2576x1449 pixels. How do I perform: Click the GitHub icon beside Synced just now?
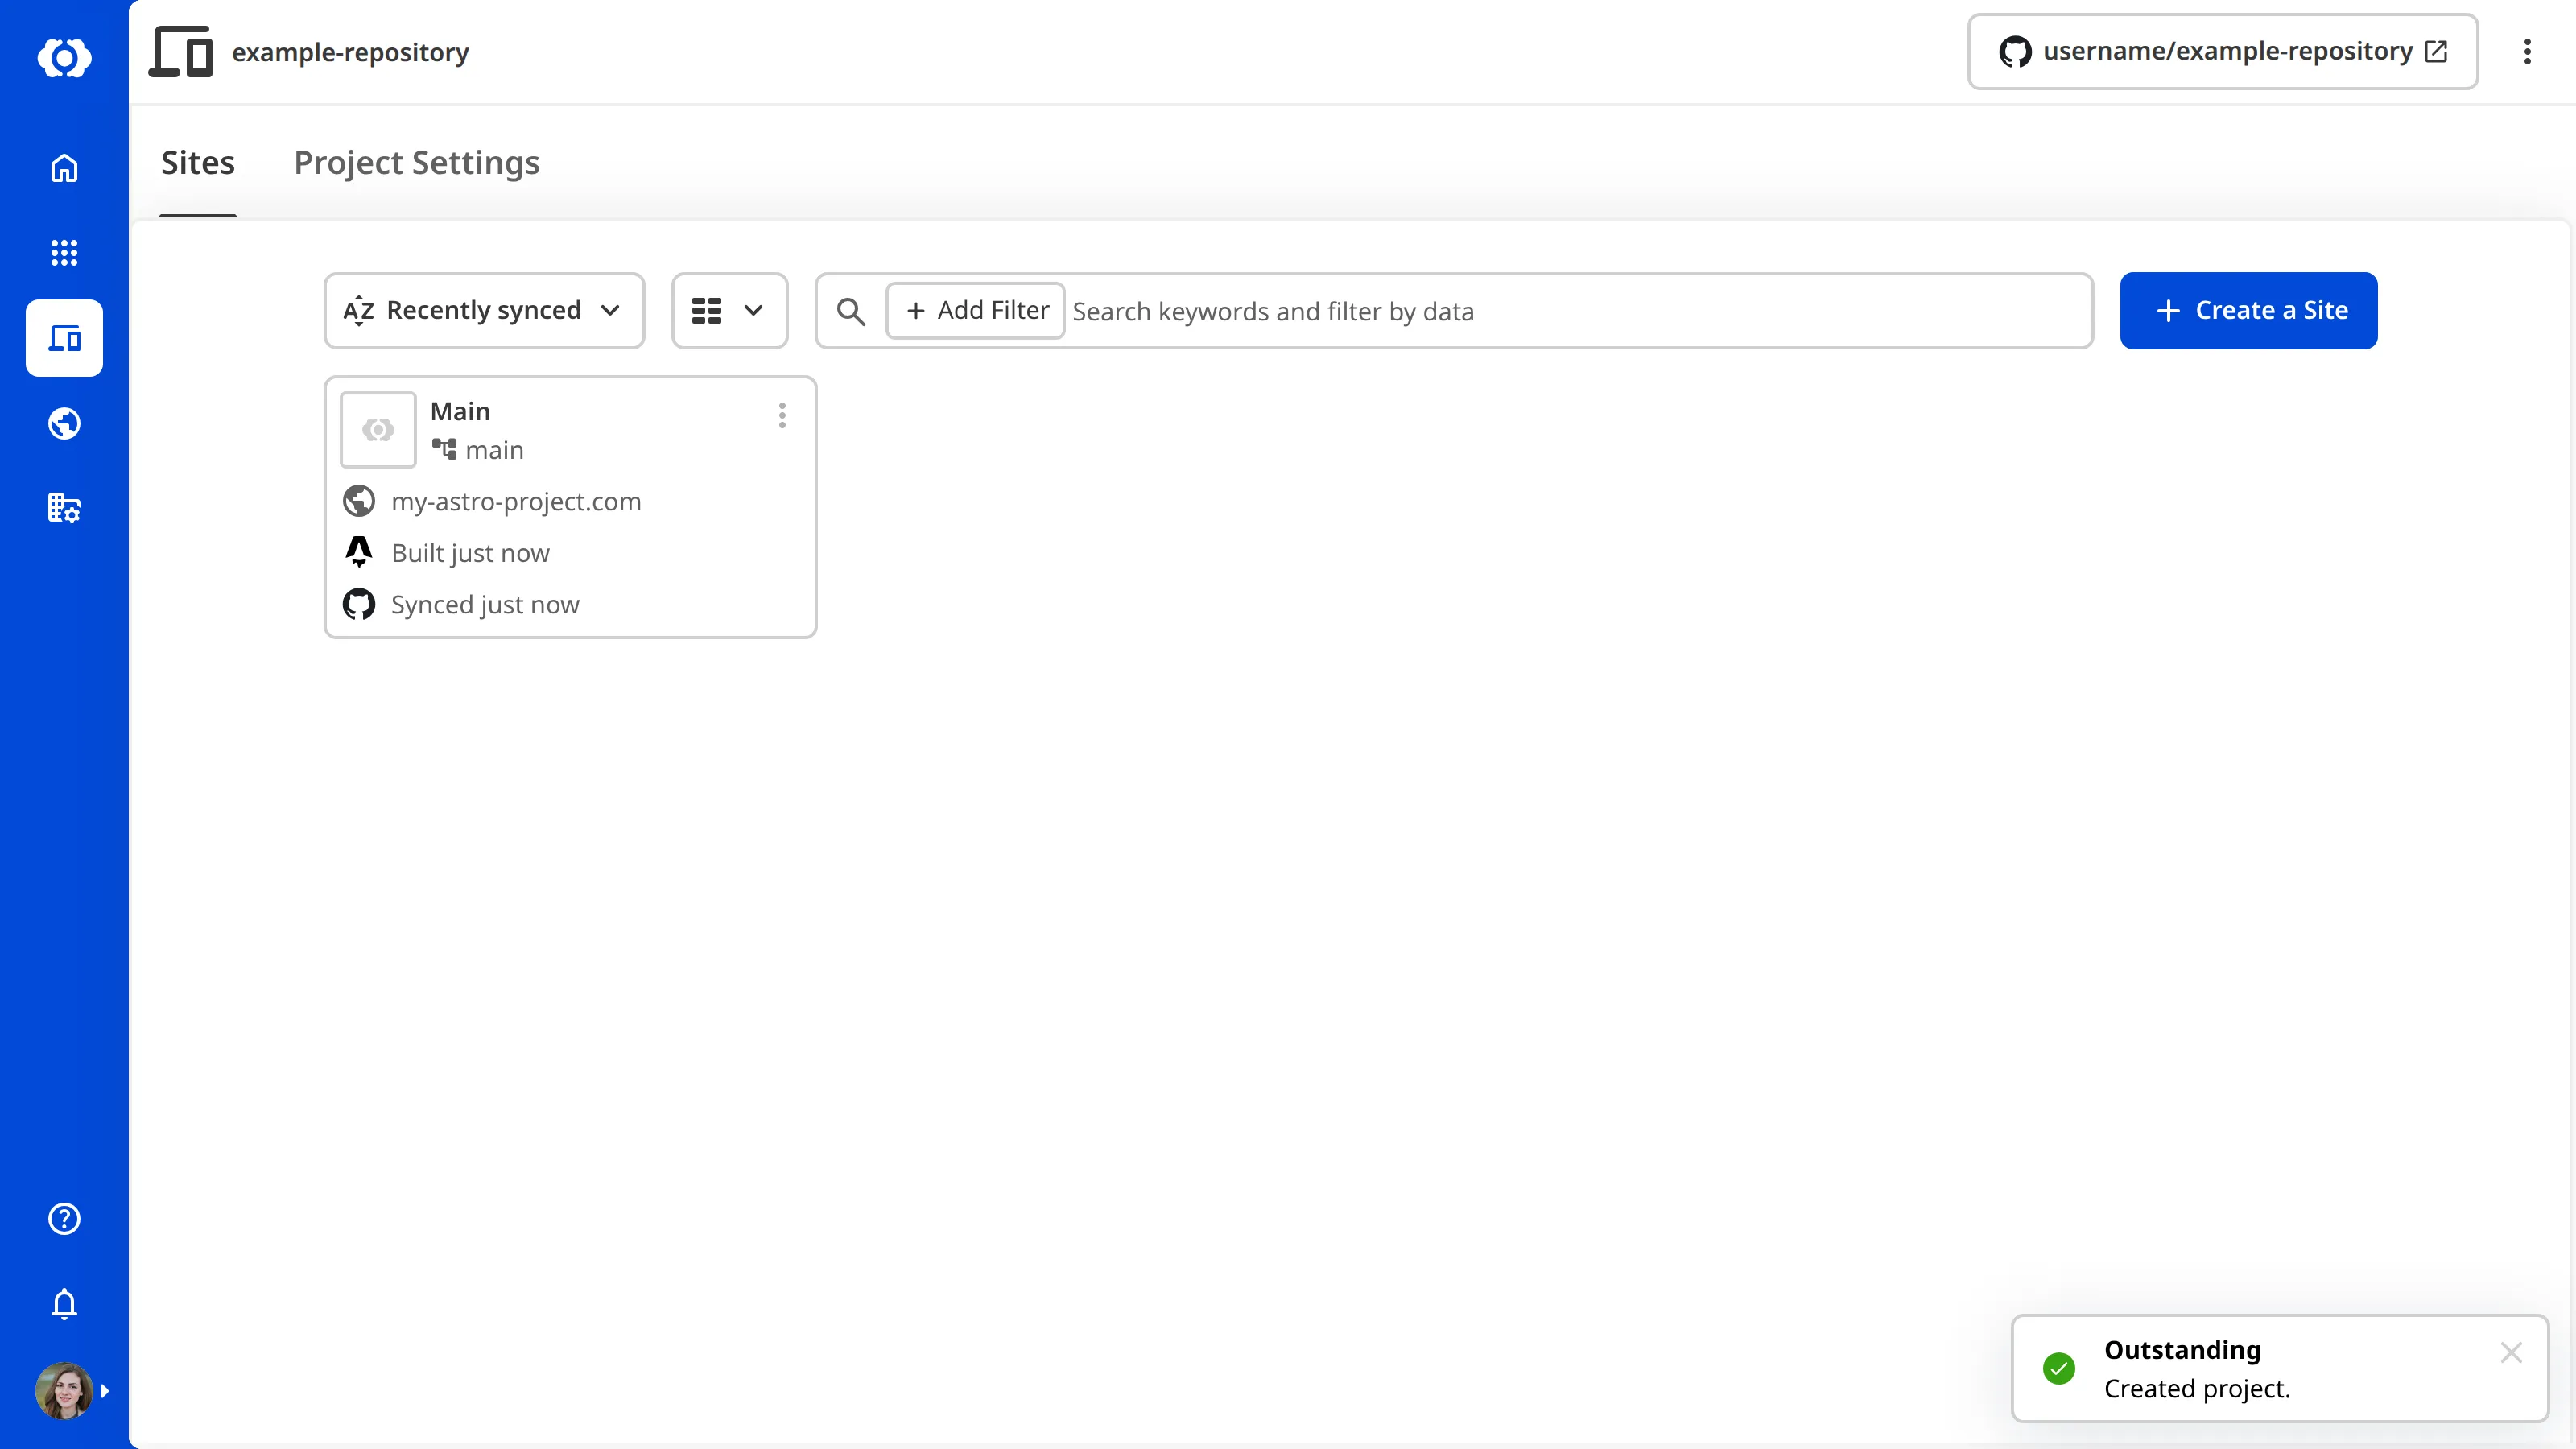coord(359,604)
